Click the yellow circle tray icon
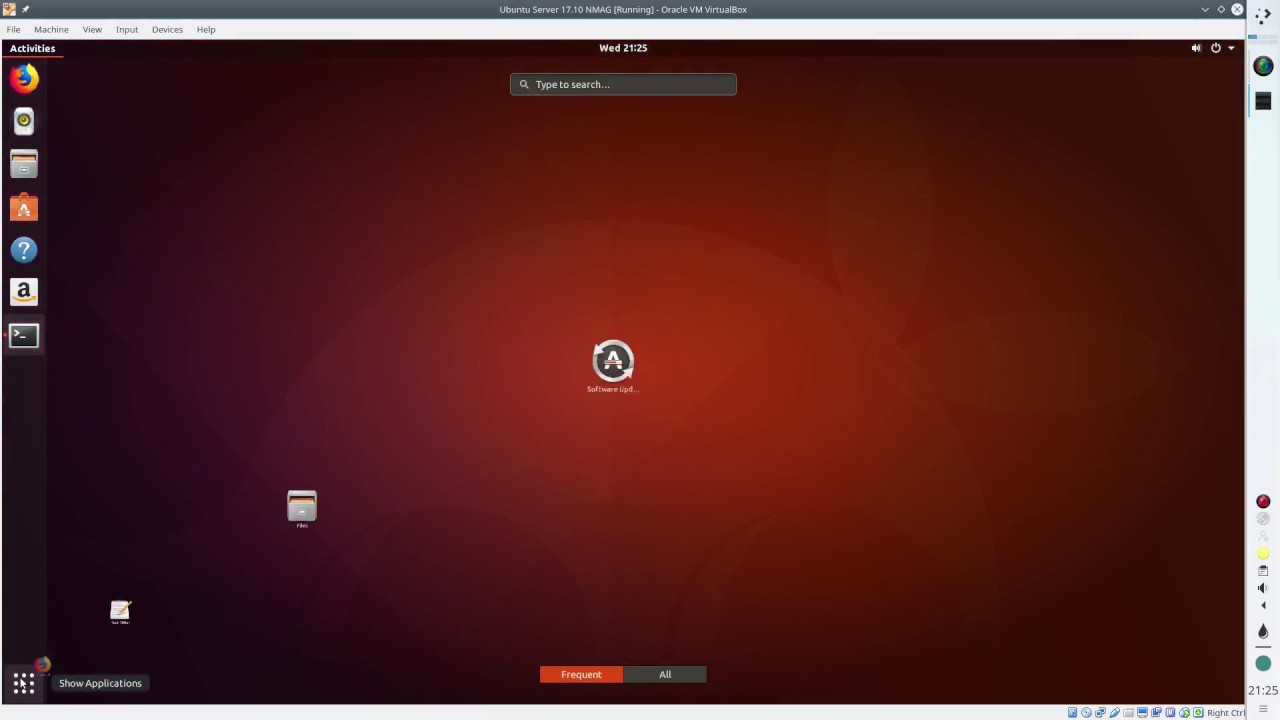 (x=1263, y=554)
